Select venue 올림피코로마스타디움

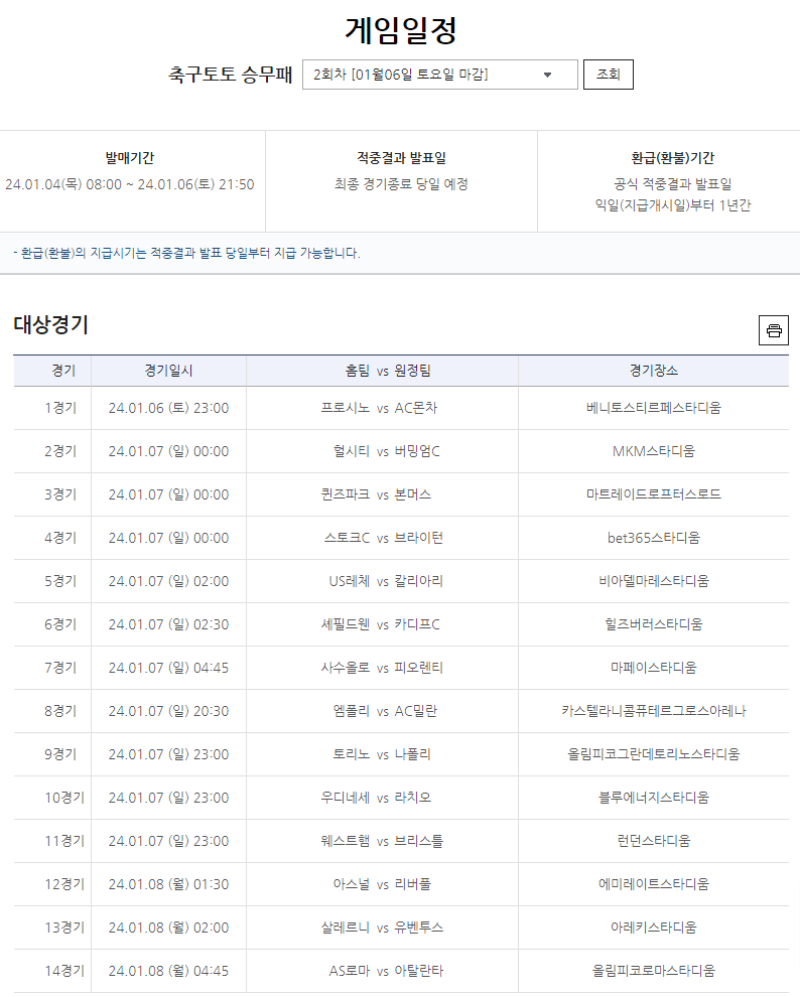pyautogui.click(x=654, y=971)
